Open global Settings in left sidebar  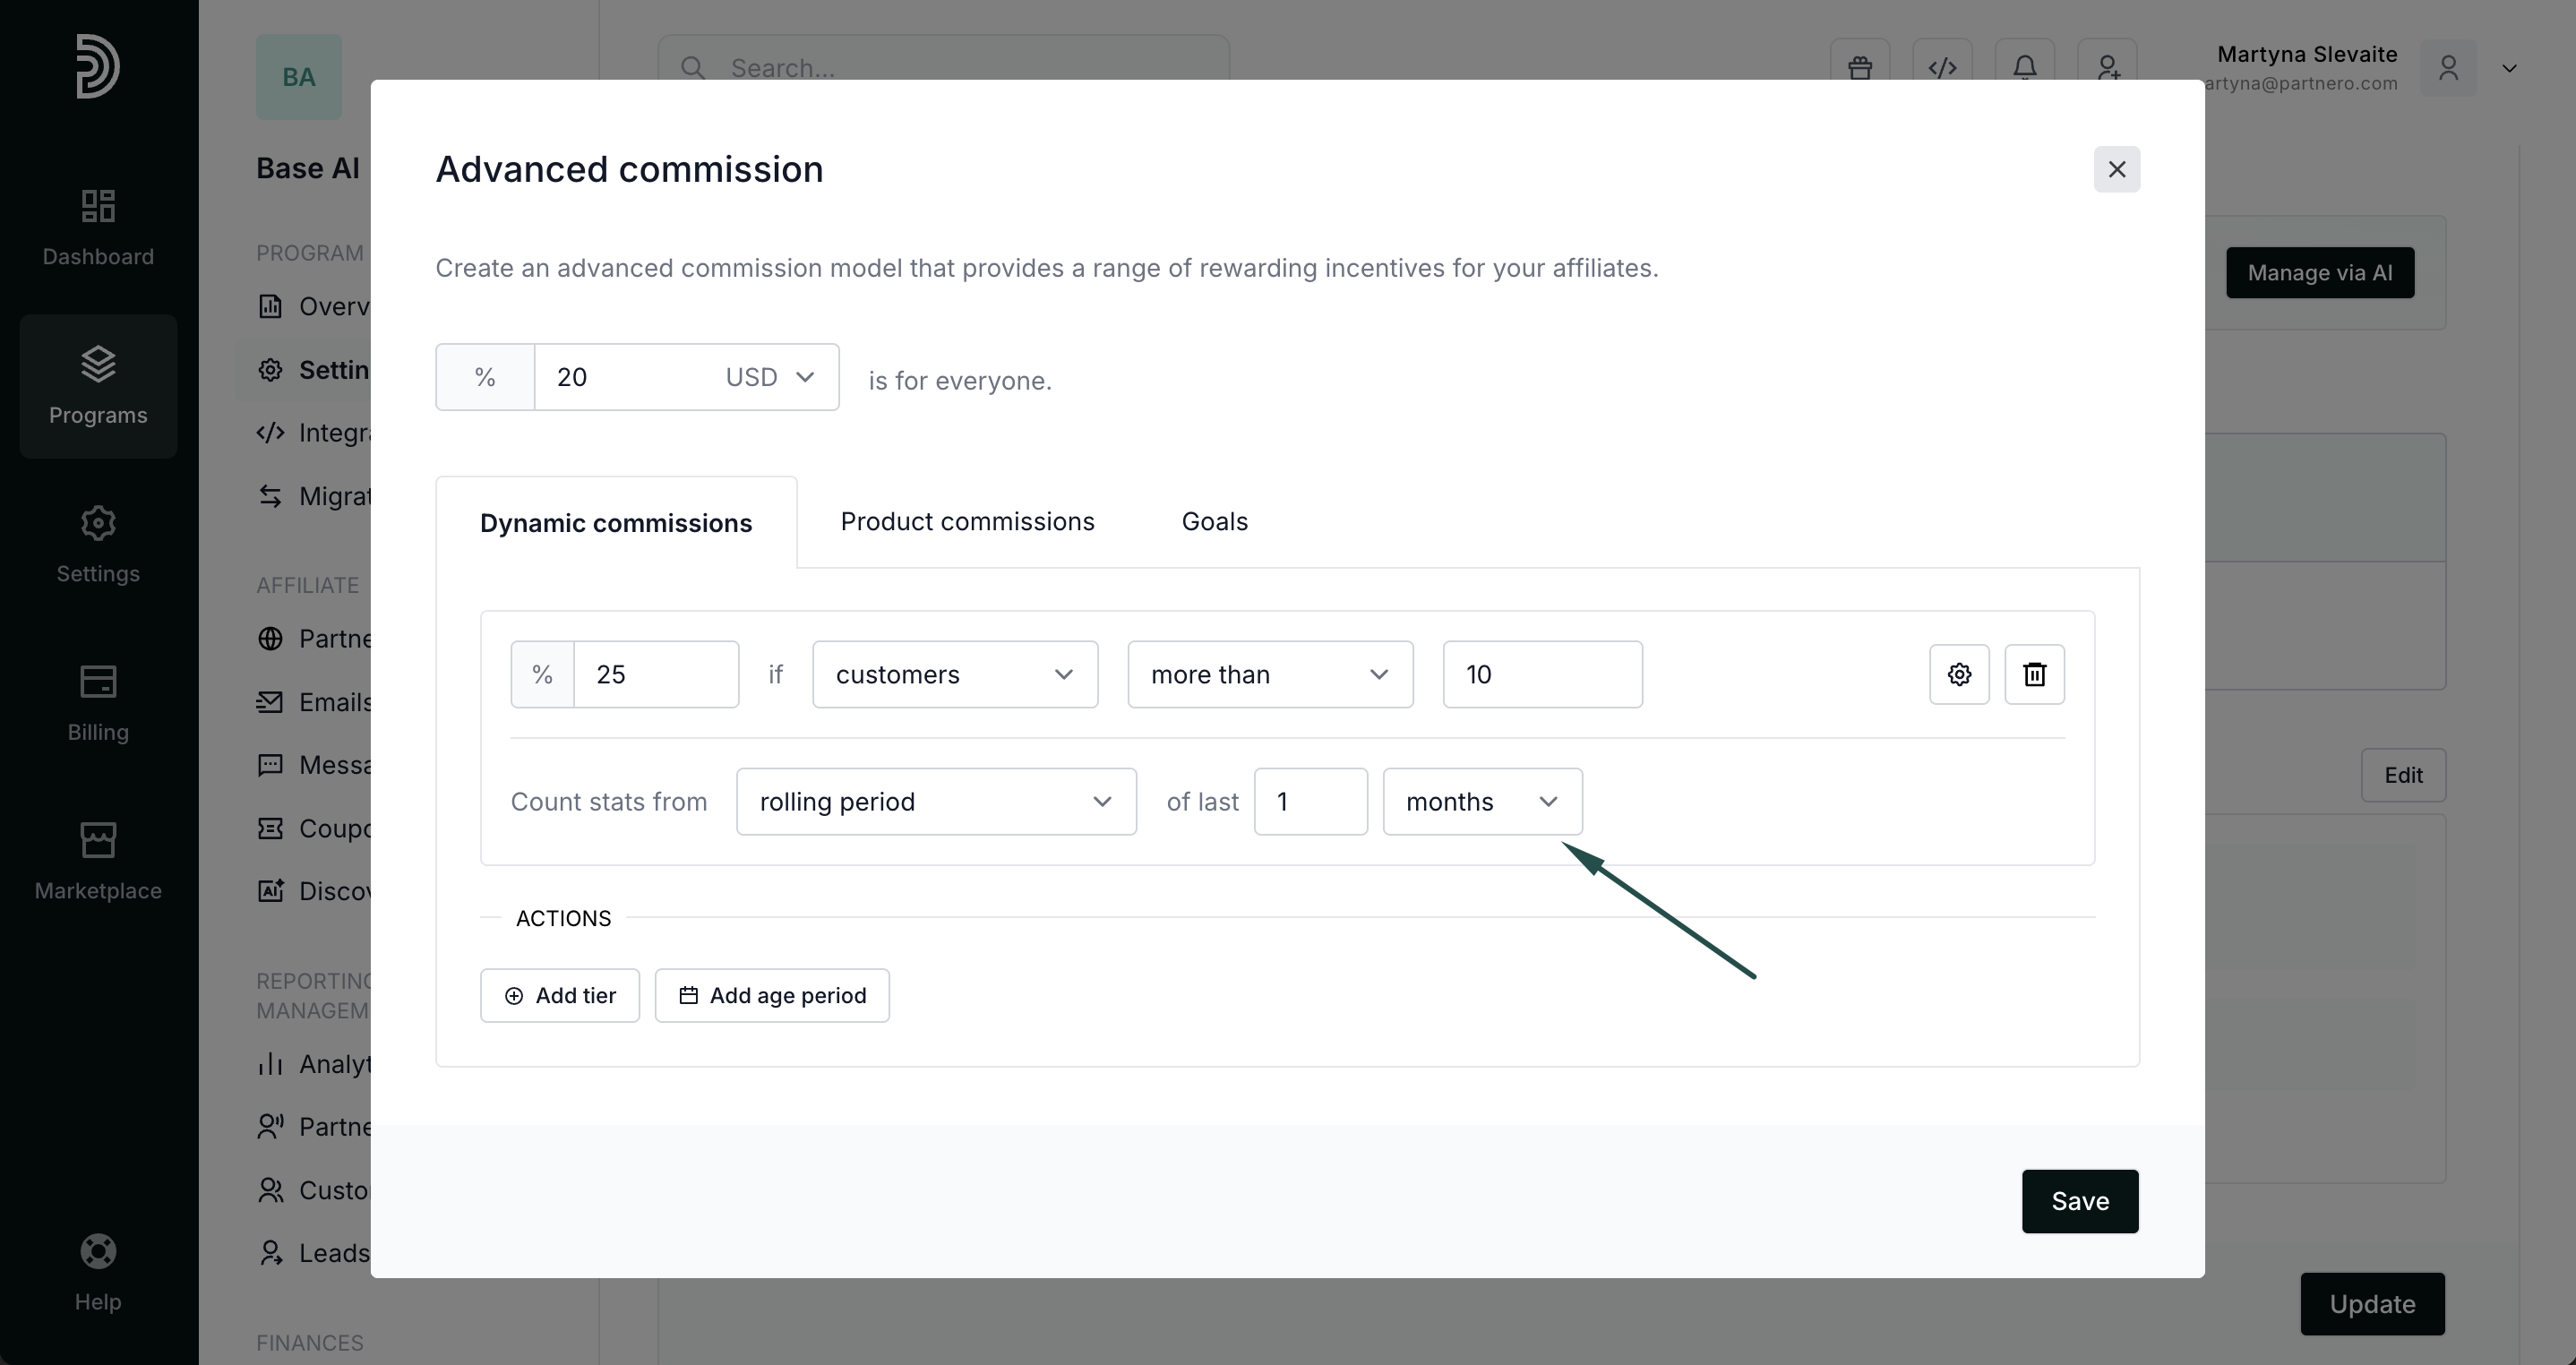(98, 544)
